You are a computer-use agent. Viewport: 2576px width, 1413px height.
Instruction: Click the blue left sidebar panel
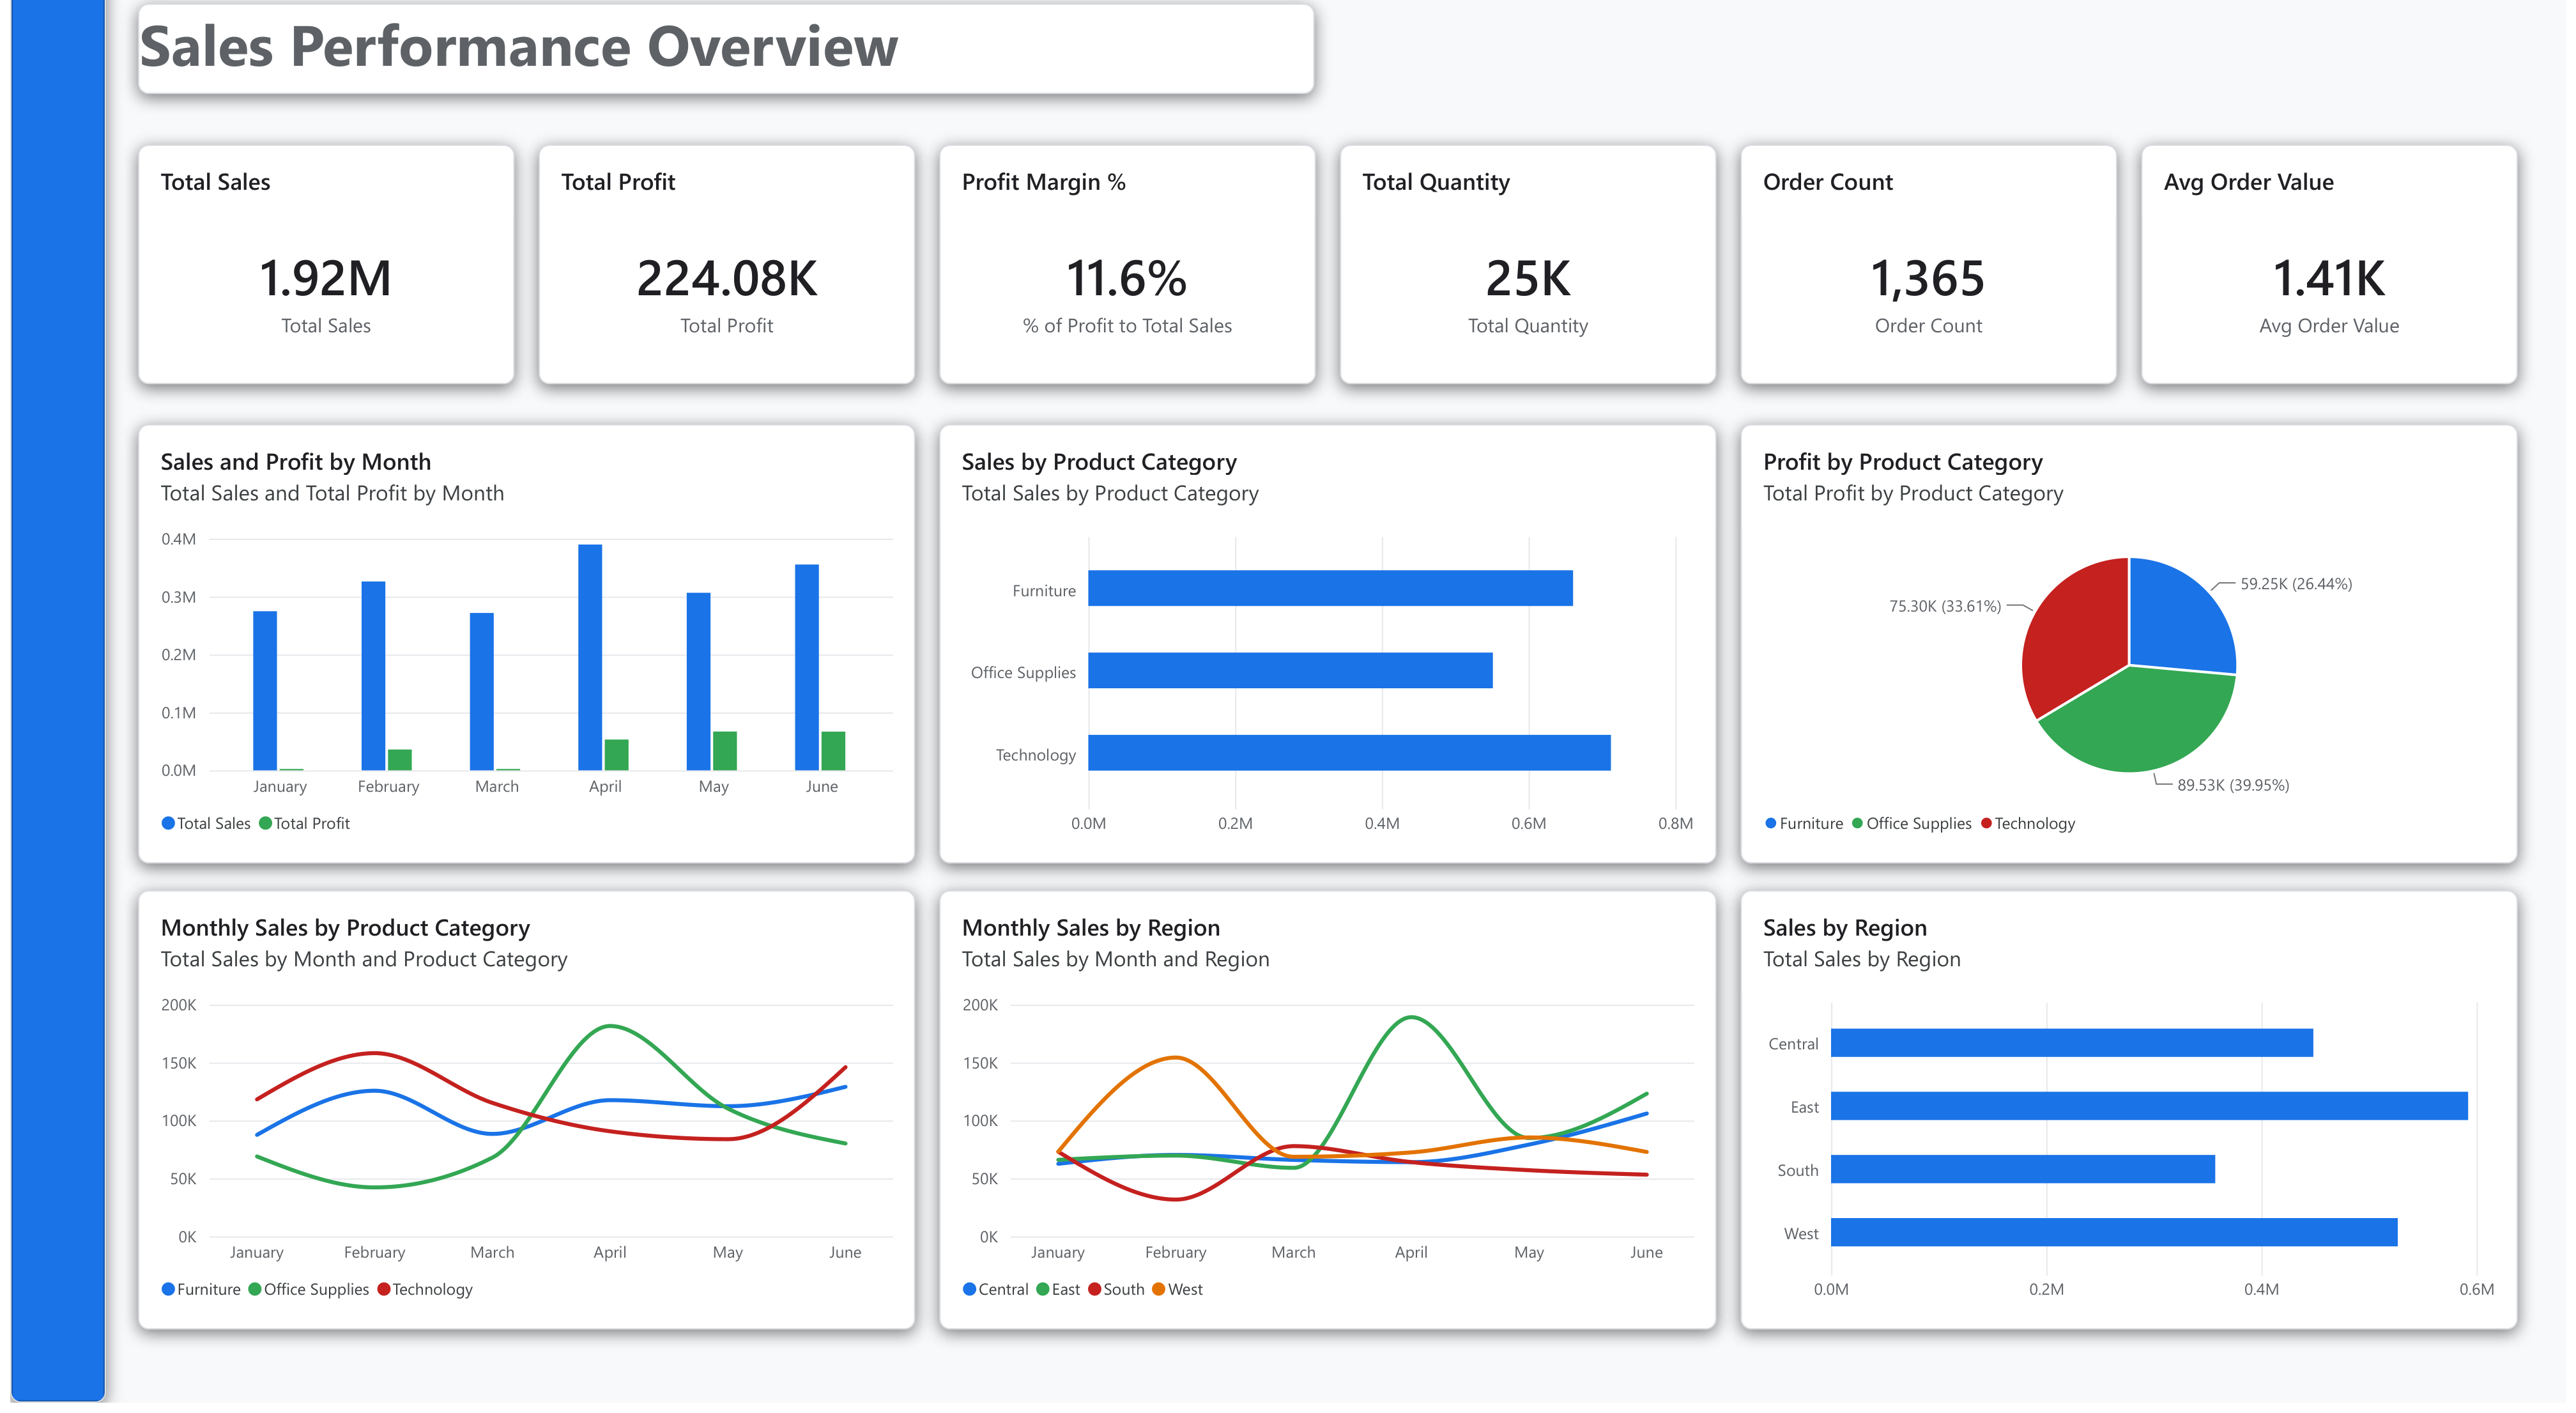click(58, 700)
